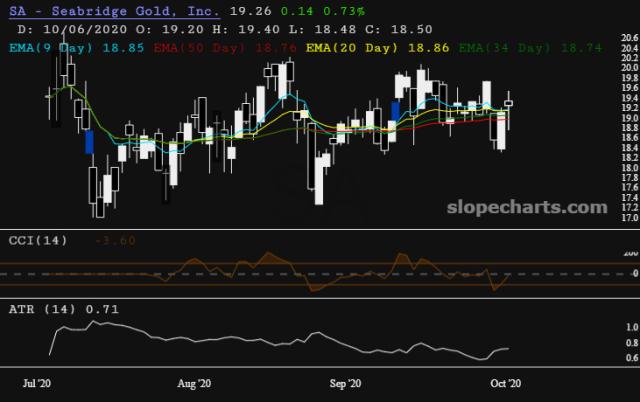Click the 0.73% percent change value
This screenshot has width=640, height=402.
[x=348, y=12]
